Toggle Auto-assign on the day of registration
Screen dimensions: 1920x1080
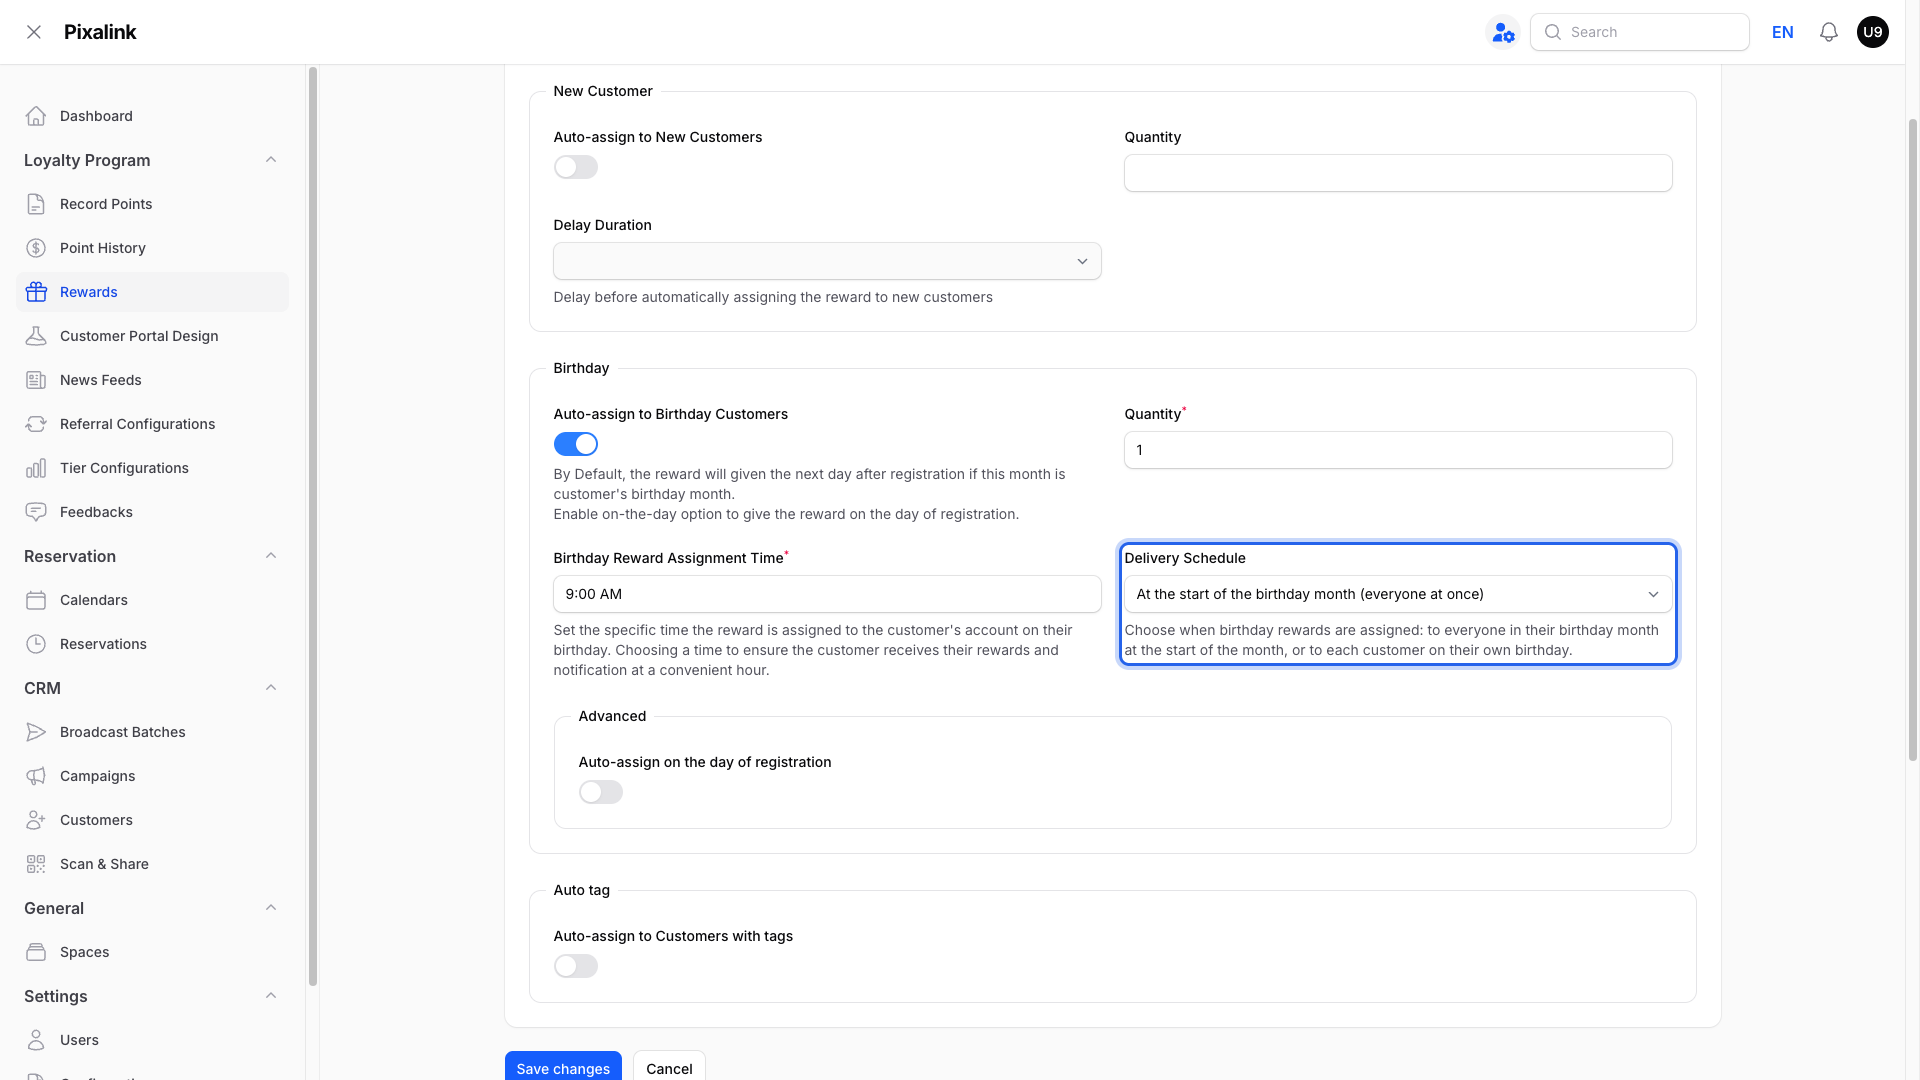[601, 792]
